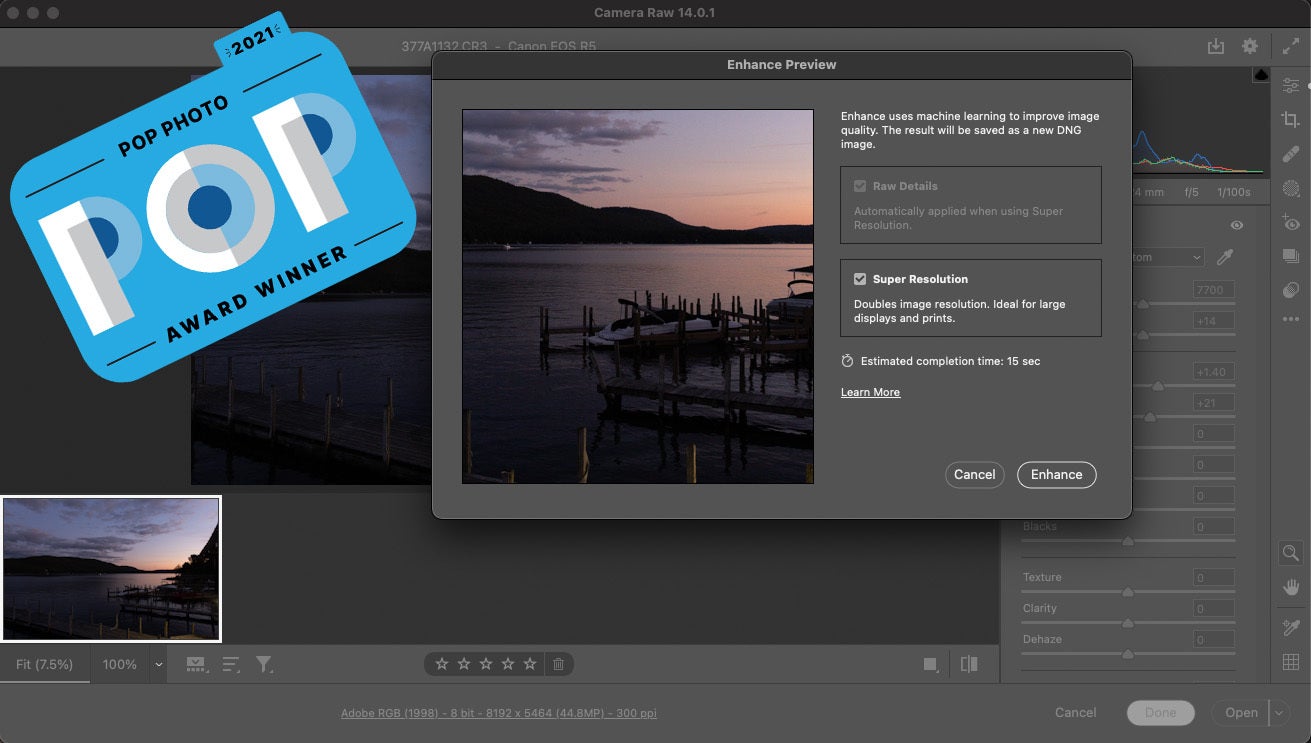The image size is (1311, 743).
Task: Open the More image settings ellipsis
Action: coord(1290,318)
